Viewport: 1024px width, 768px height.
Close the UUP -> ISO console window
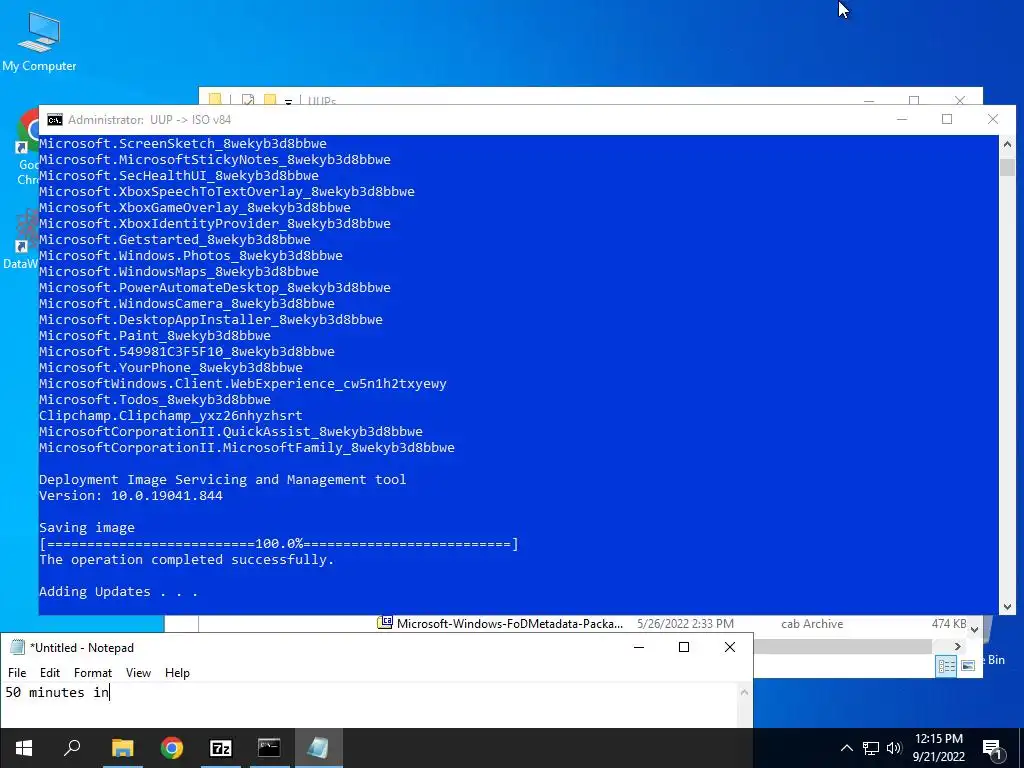993,120
